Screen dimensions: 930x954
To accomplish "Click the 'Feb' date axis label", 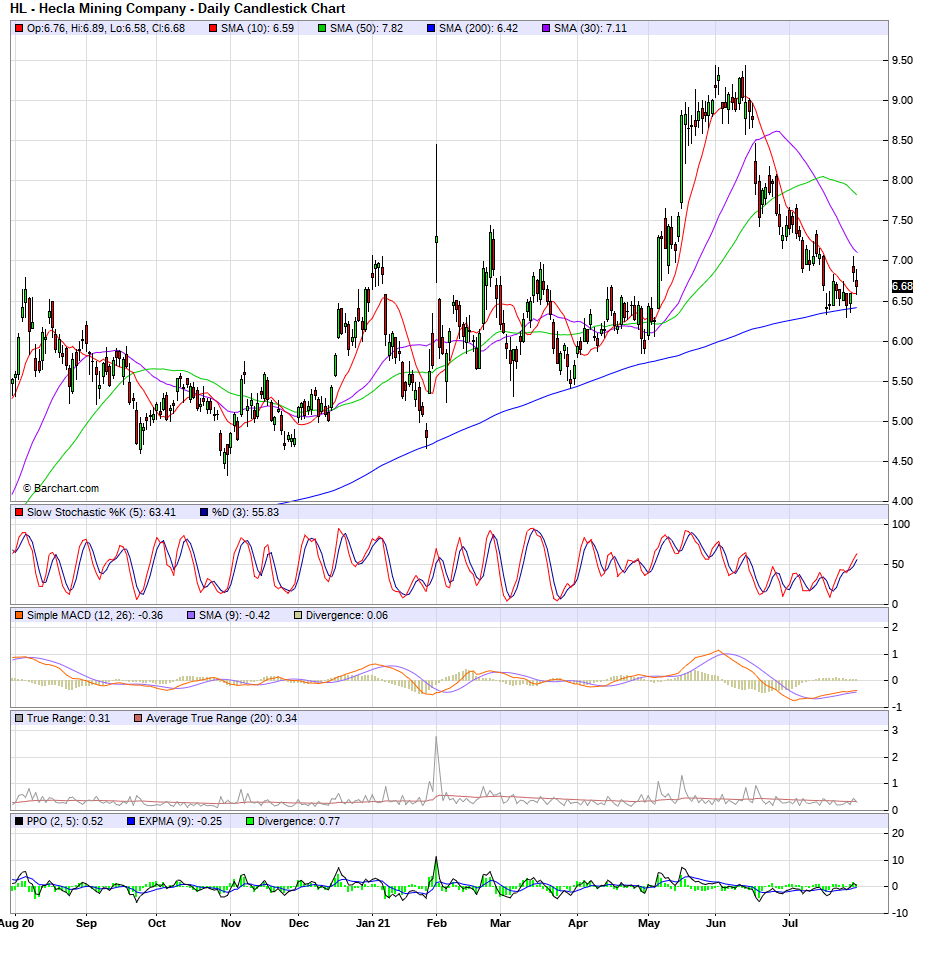I will tap(437, 923).
